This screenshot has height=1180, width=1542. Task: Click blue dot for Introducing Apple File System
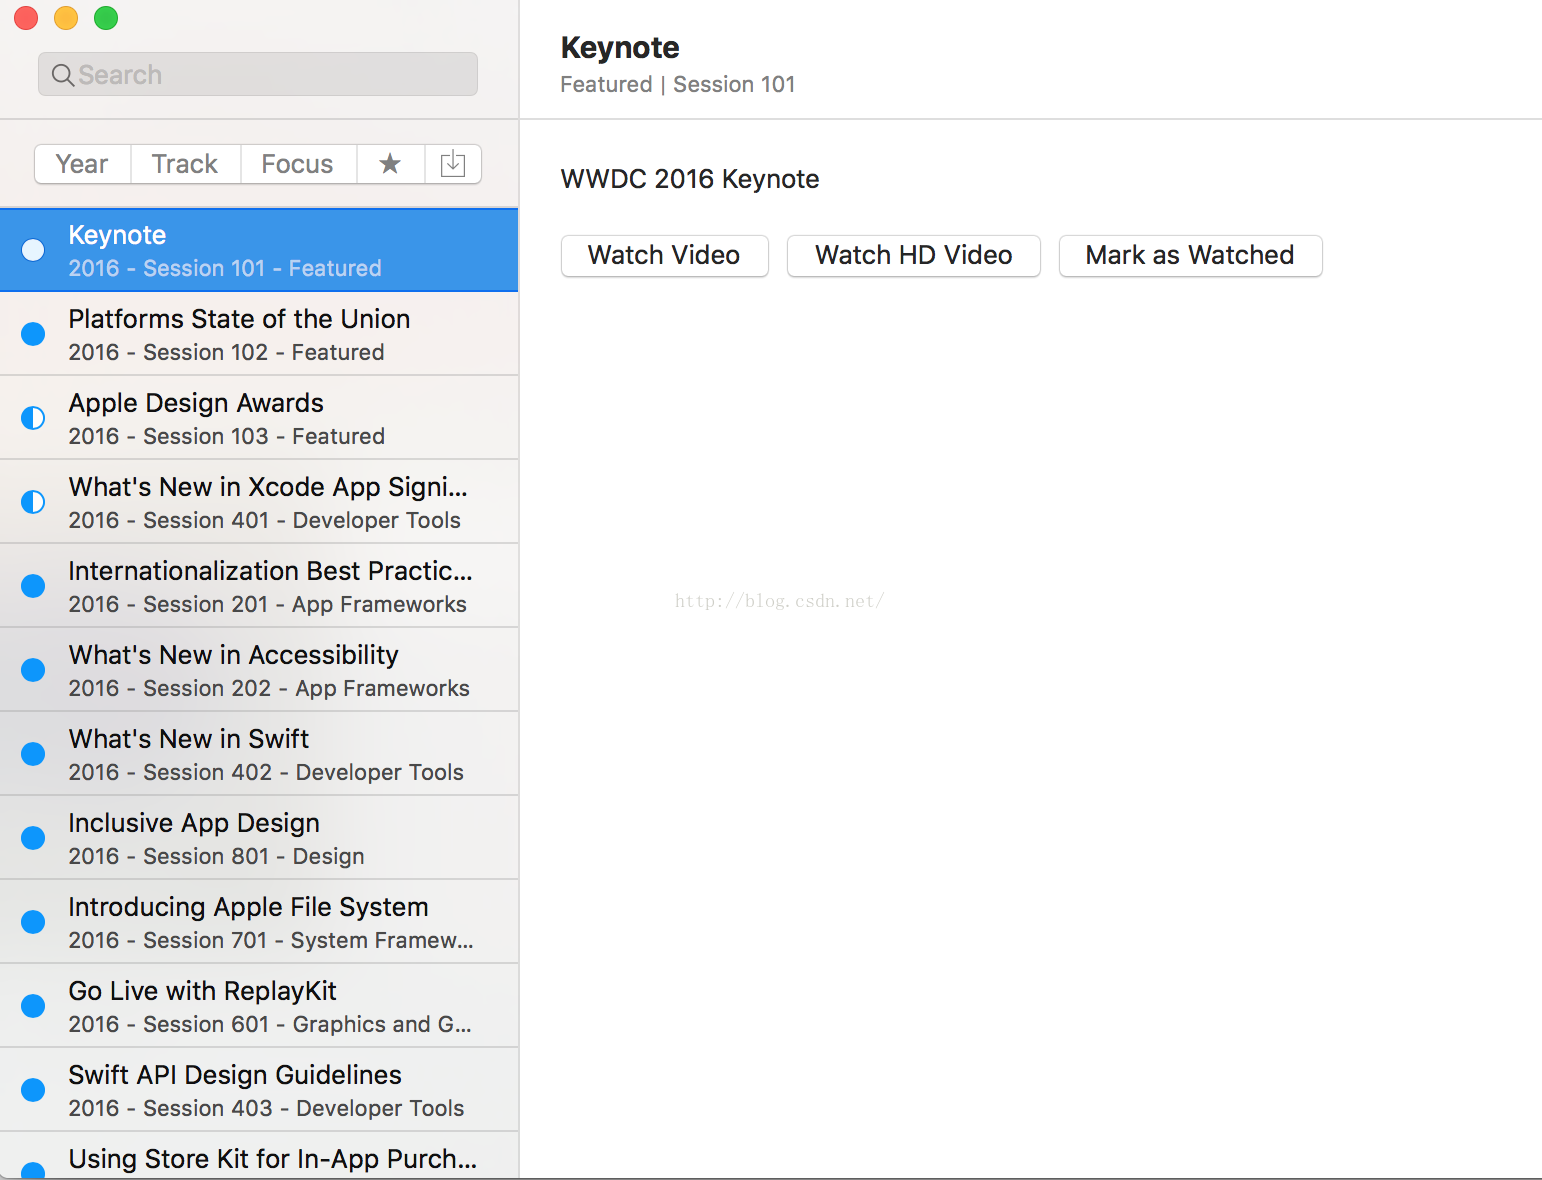[33, 922]
